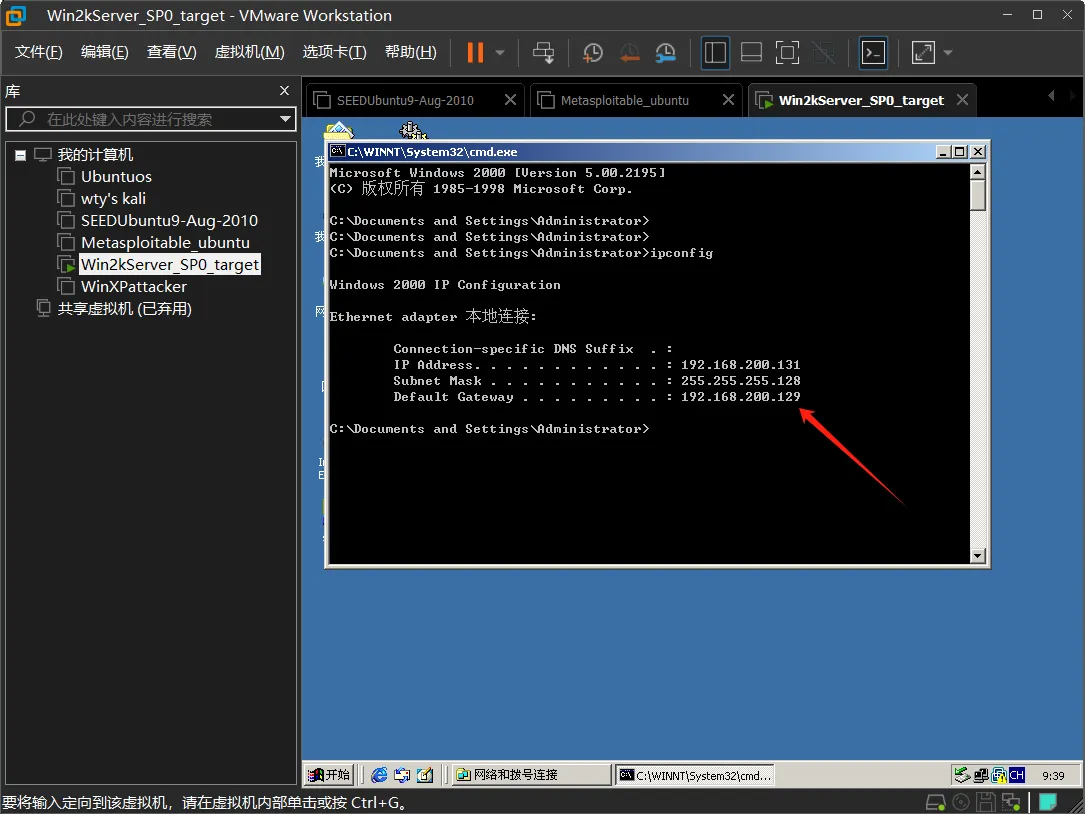
Task: Switch to the SEEDUbuntu9-Aug-2010 tab
Action: coord(405,100)
